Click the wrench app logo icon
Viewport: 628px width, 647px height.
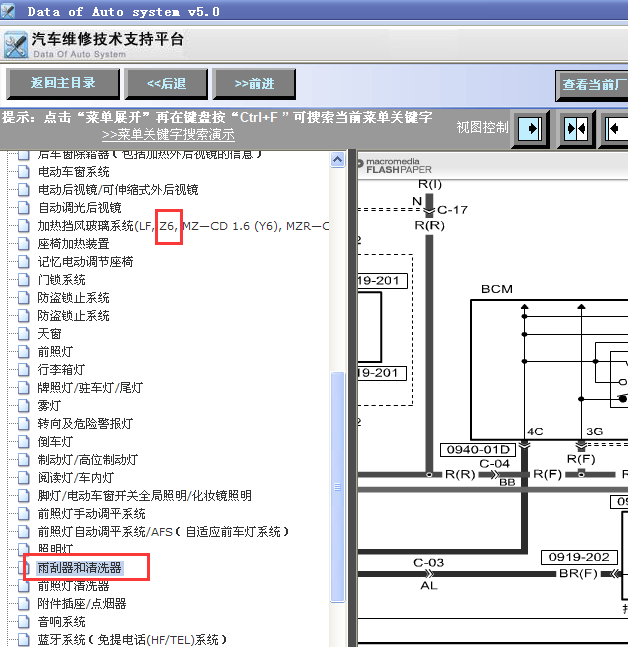(x=16, y=45)
